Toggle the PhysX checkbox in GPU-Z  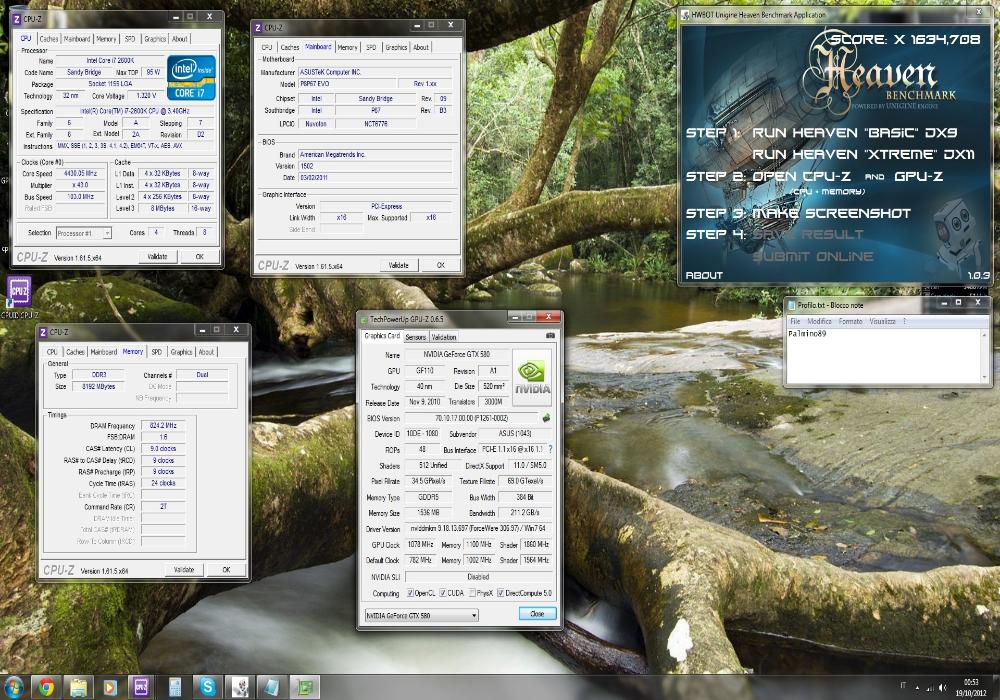pyautogui.click(x=472, y=594)
